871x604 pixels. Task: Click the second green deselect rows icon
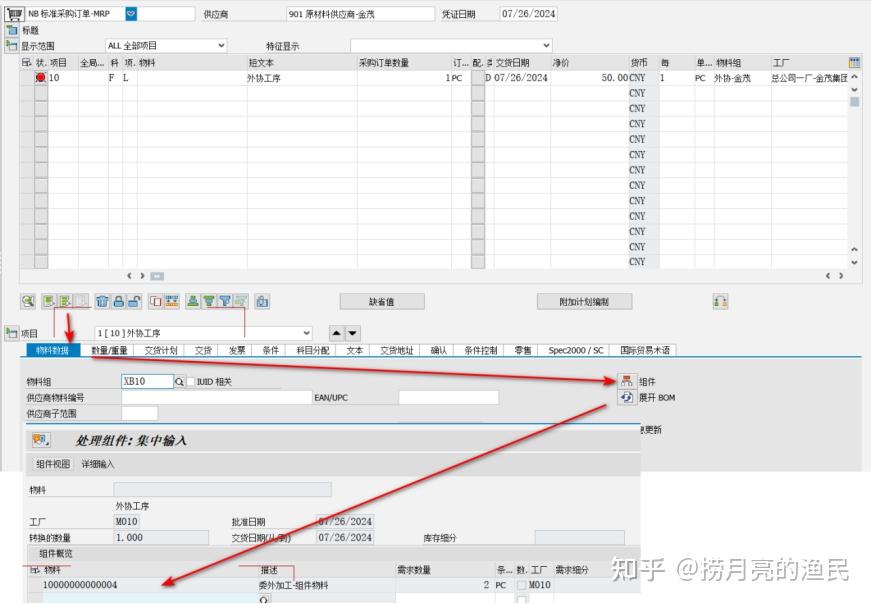(x=65, y=301)
